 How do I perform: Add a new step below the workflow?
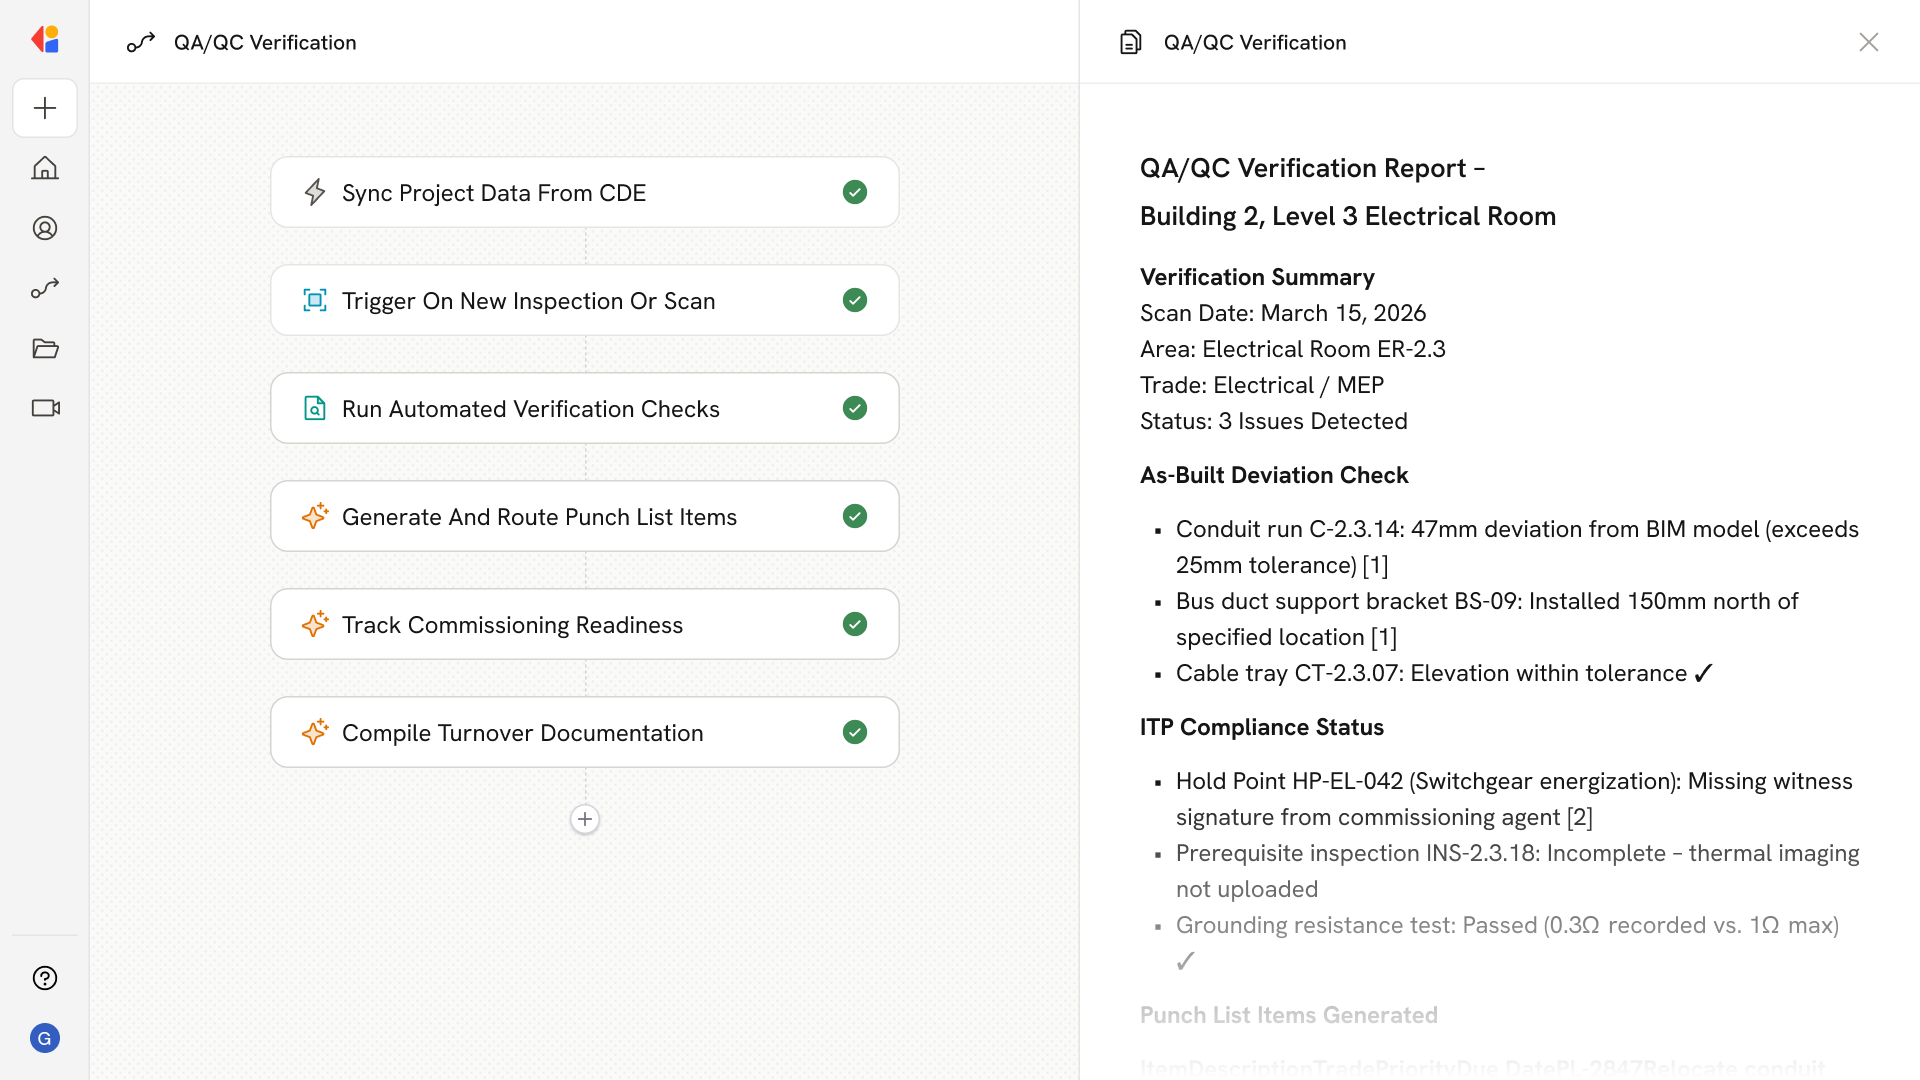585,819
